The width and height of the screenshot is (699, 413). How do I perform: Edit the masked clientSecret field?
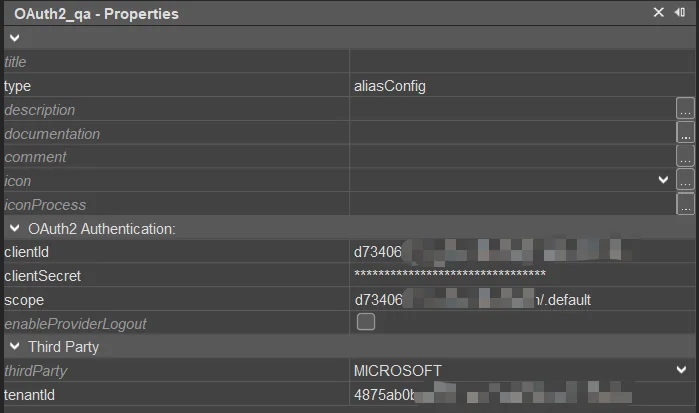click(x=522, y=275)
